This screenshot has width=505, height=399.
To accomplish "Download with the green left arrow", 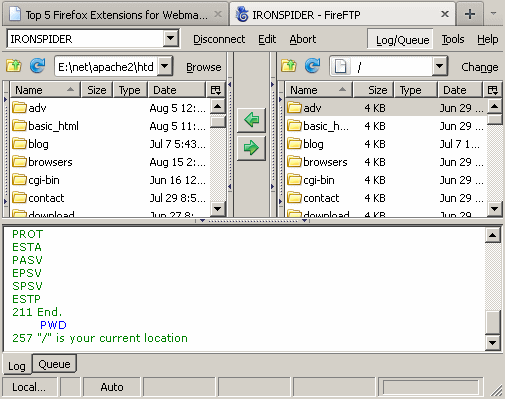I will (251, 119).
